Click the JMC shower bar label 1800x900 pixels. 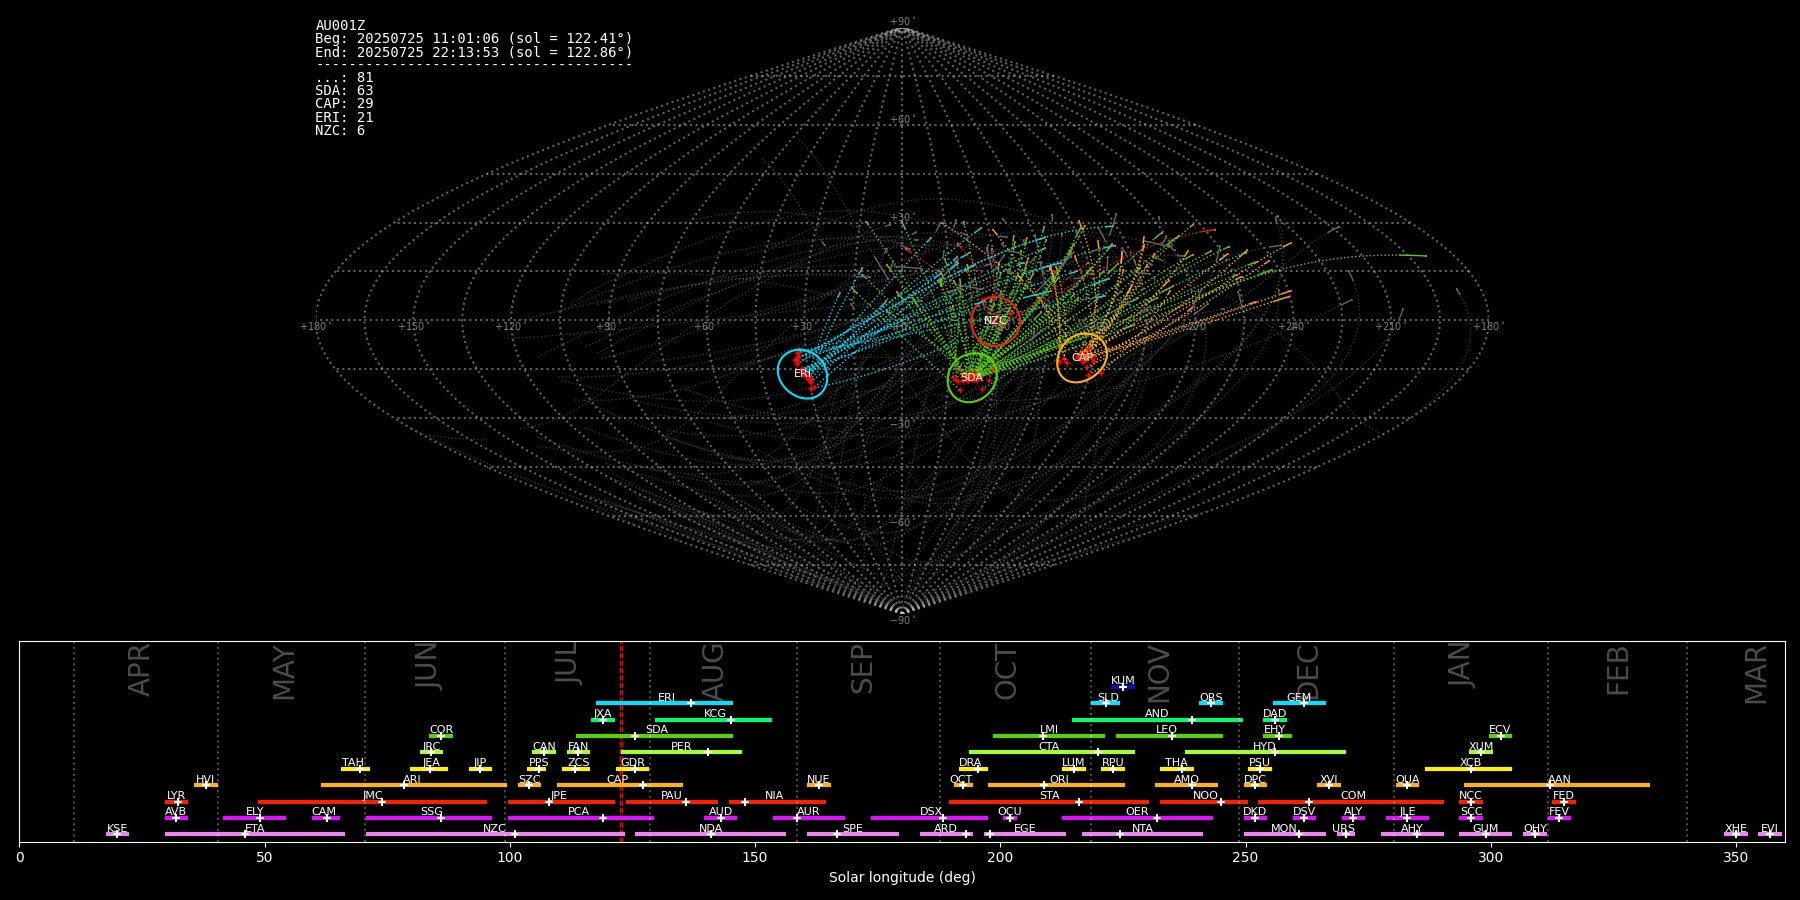(373, 796)
